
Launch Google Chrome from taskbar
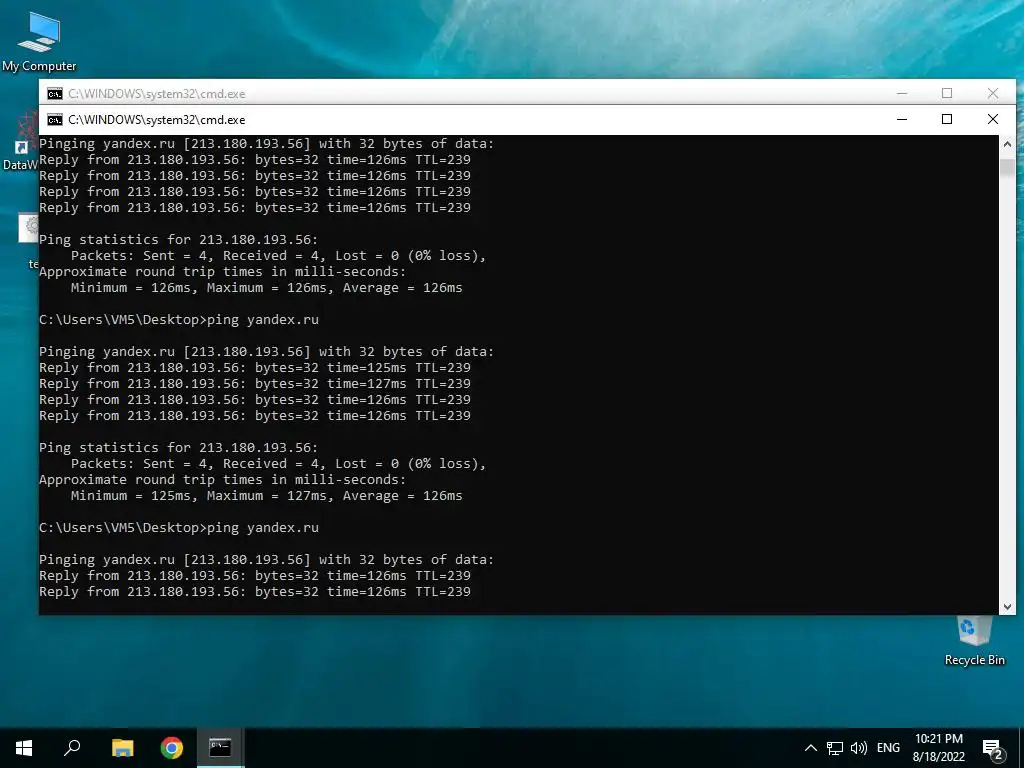point(172,748)
